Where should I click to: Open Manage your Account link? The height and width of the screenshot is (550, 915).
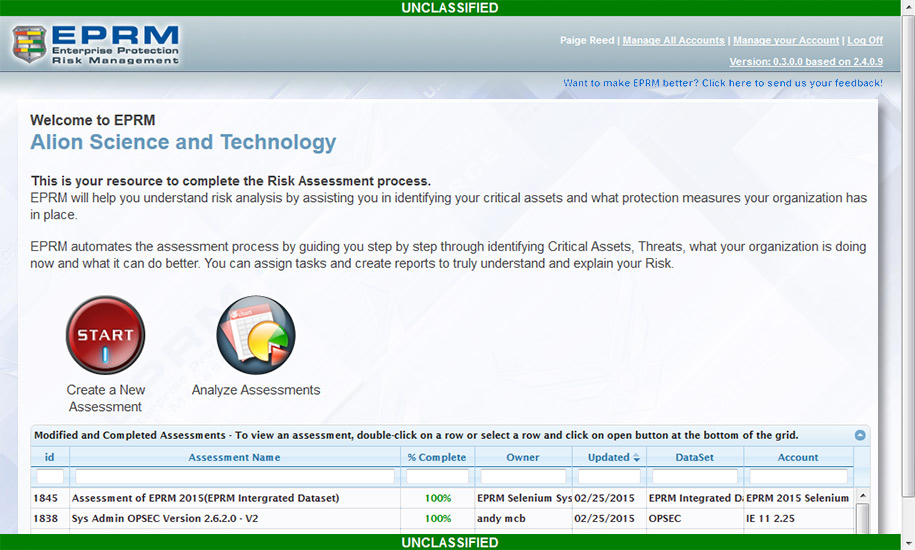tap(785, 40)
